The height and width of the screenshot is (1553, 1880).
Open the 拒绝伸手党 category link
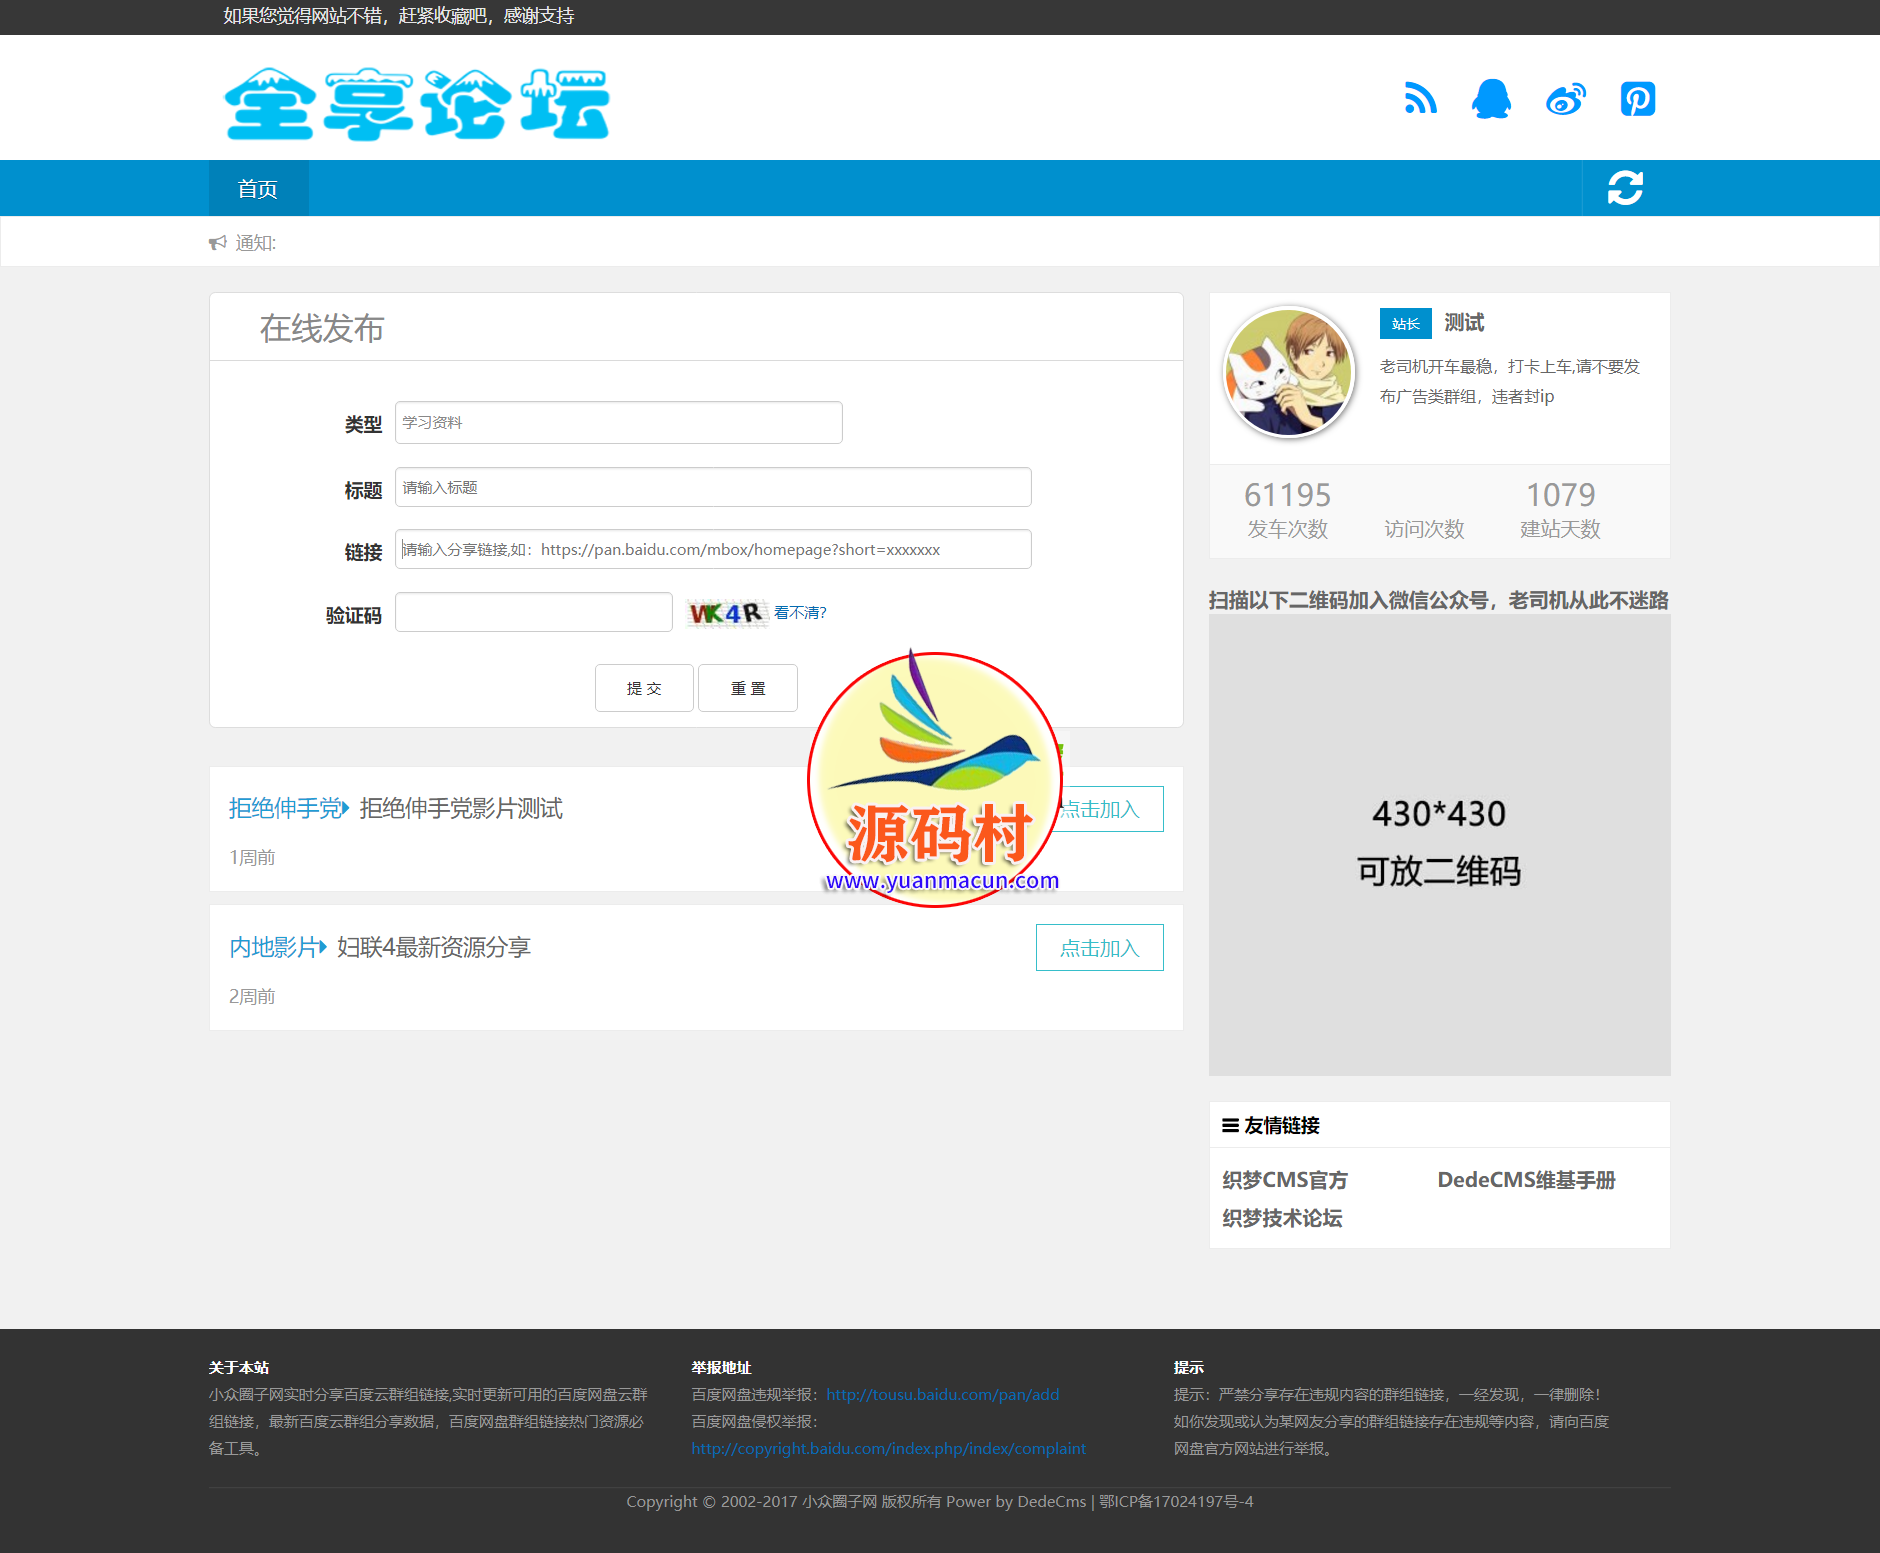click(286, 808)
